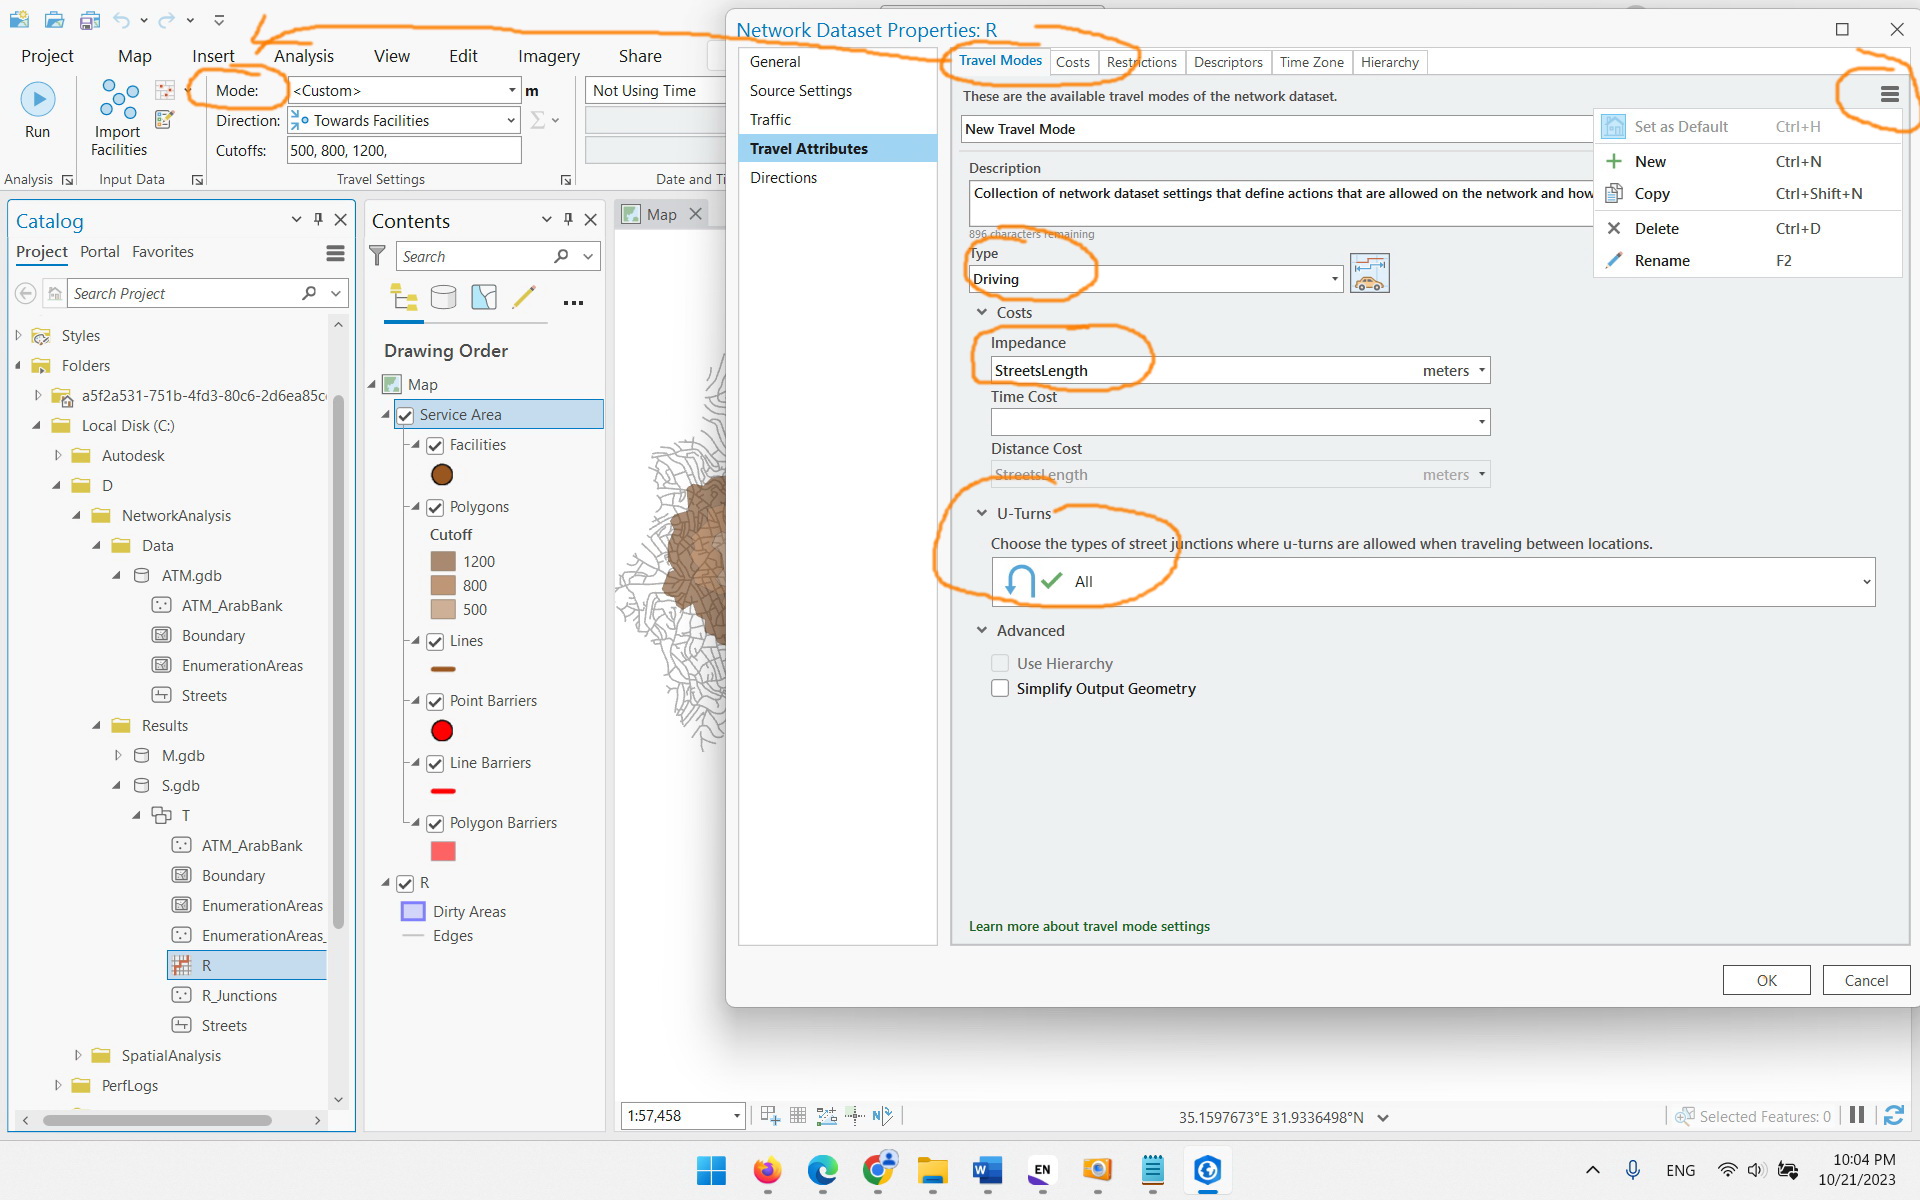The height and width of the screenshot is (1200, 1920).
Task: Select the Edit Symbology pencil icon in Contents
Action: (524, 297)
